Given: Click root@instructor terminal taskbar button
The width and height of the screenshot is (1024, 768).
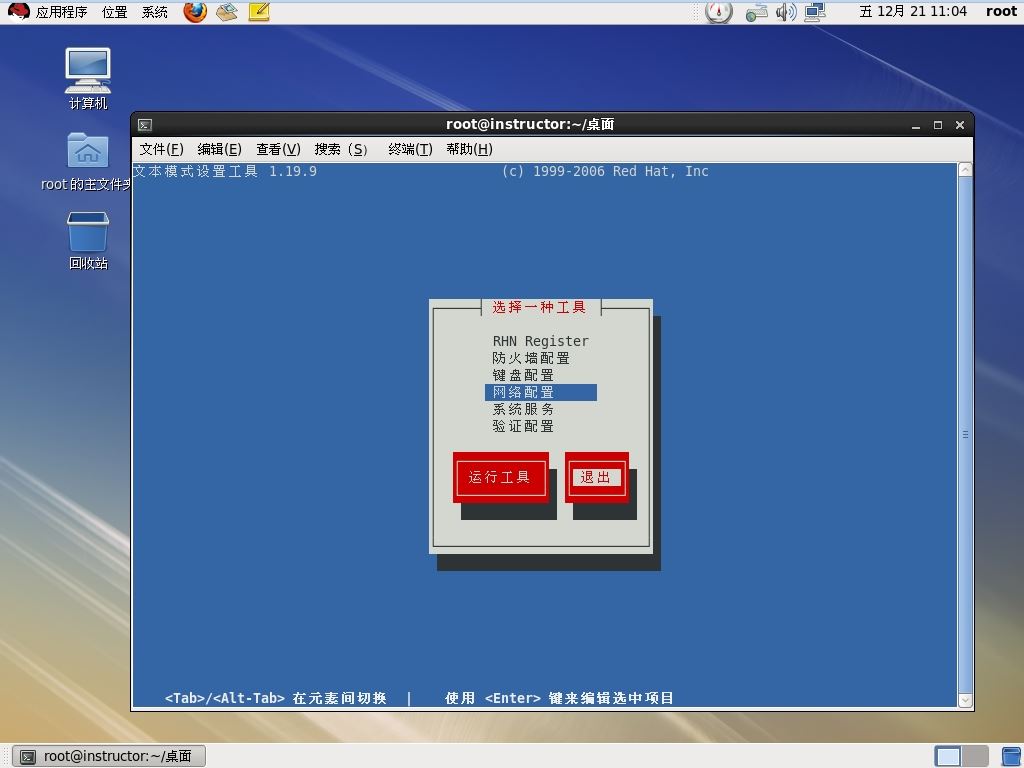Looking at the screenshot, I should pos(109,756).
